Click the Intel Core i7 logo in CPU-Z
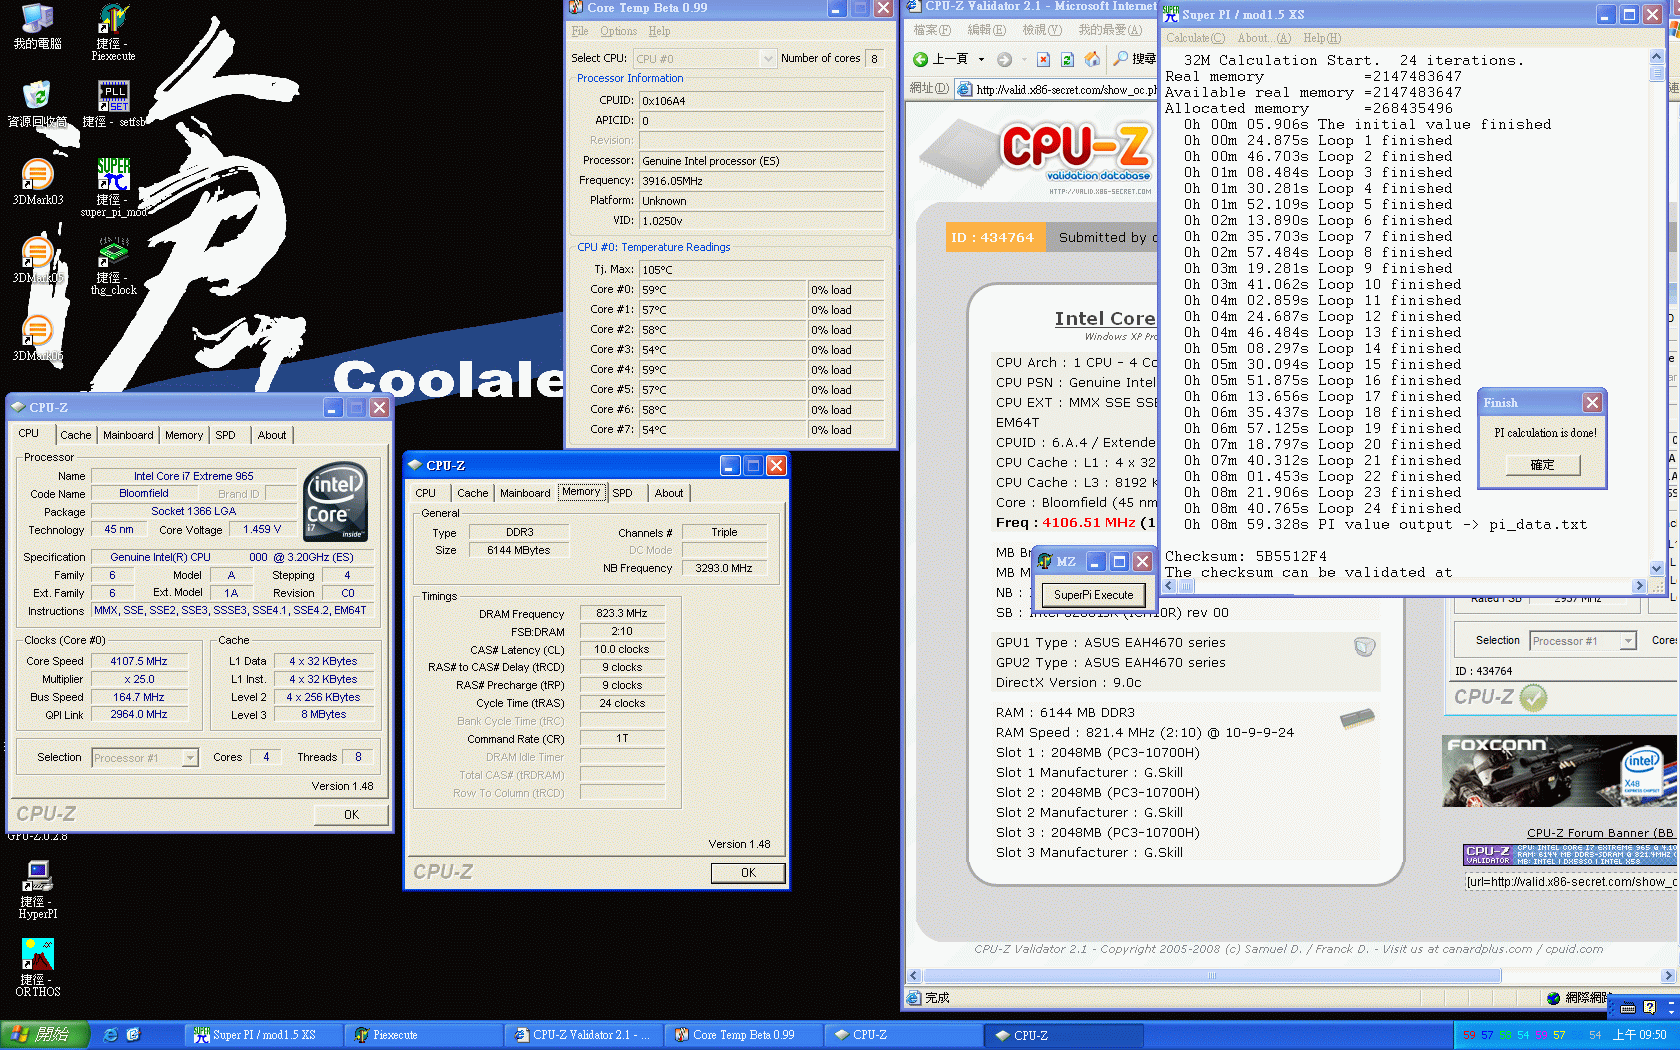1680x1050 pixels. click(335, 502)
